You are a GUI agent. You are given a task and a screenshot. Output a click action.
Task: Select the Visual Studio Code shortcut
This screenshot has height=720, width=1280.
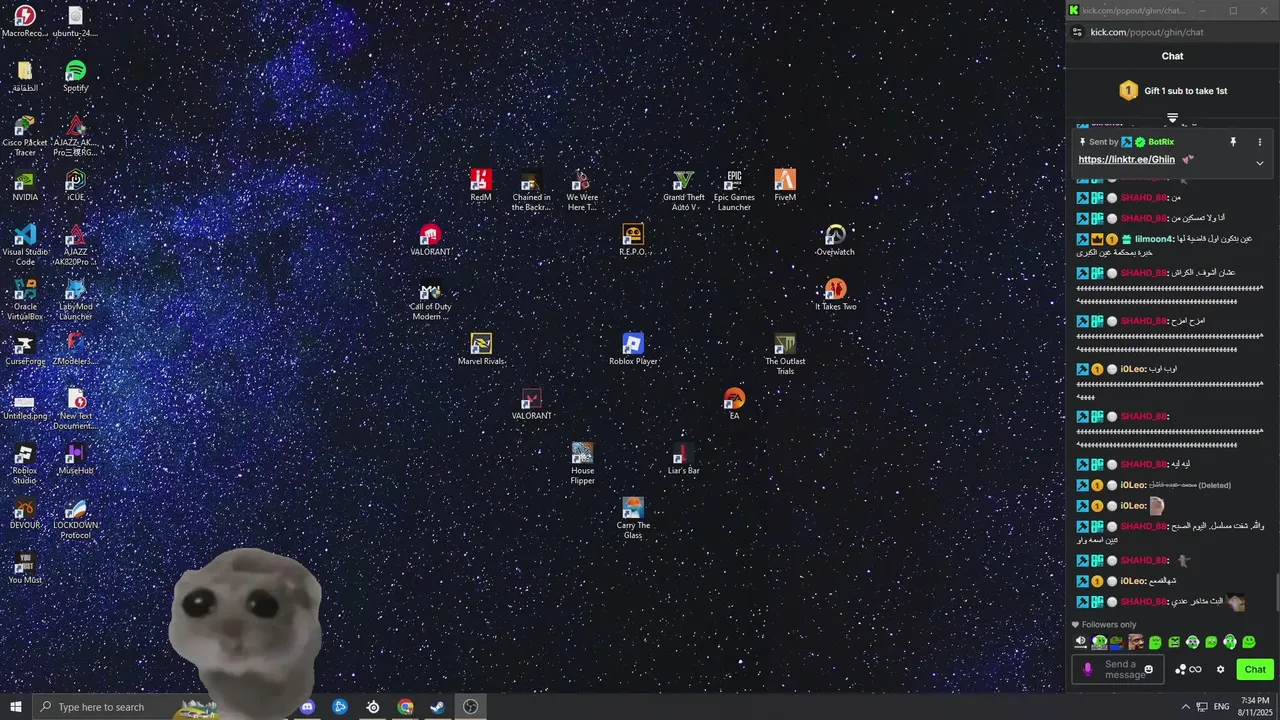(x=25, y=245)
